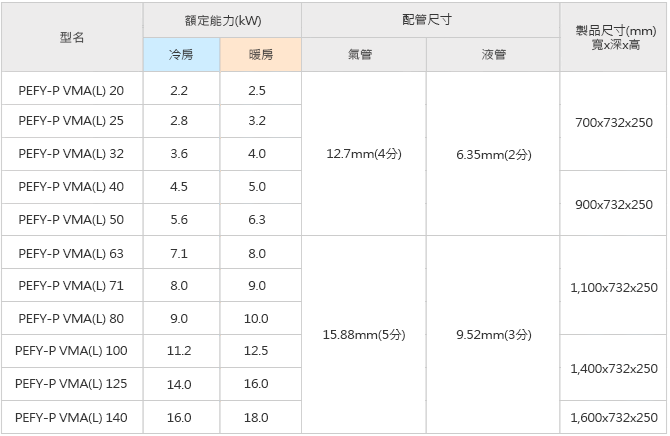Select the 額定能力(kW) header cell
The height and width of the screenshot is (436, 670).
[222, 20]
